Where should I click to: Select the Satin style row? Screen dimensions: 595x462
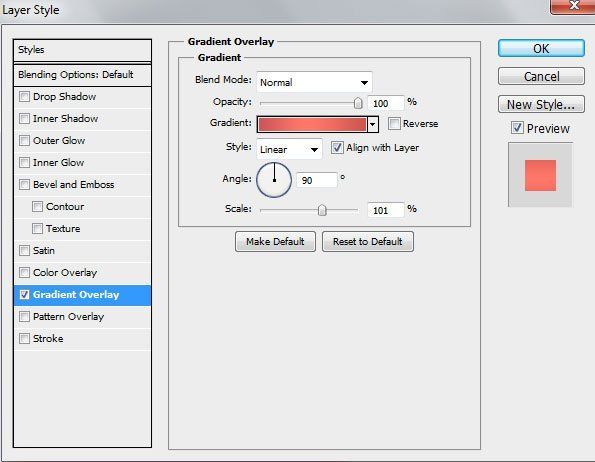click(x=82, y=251)
